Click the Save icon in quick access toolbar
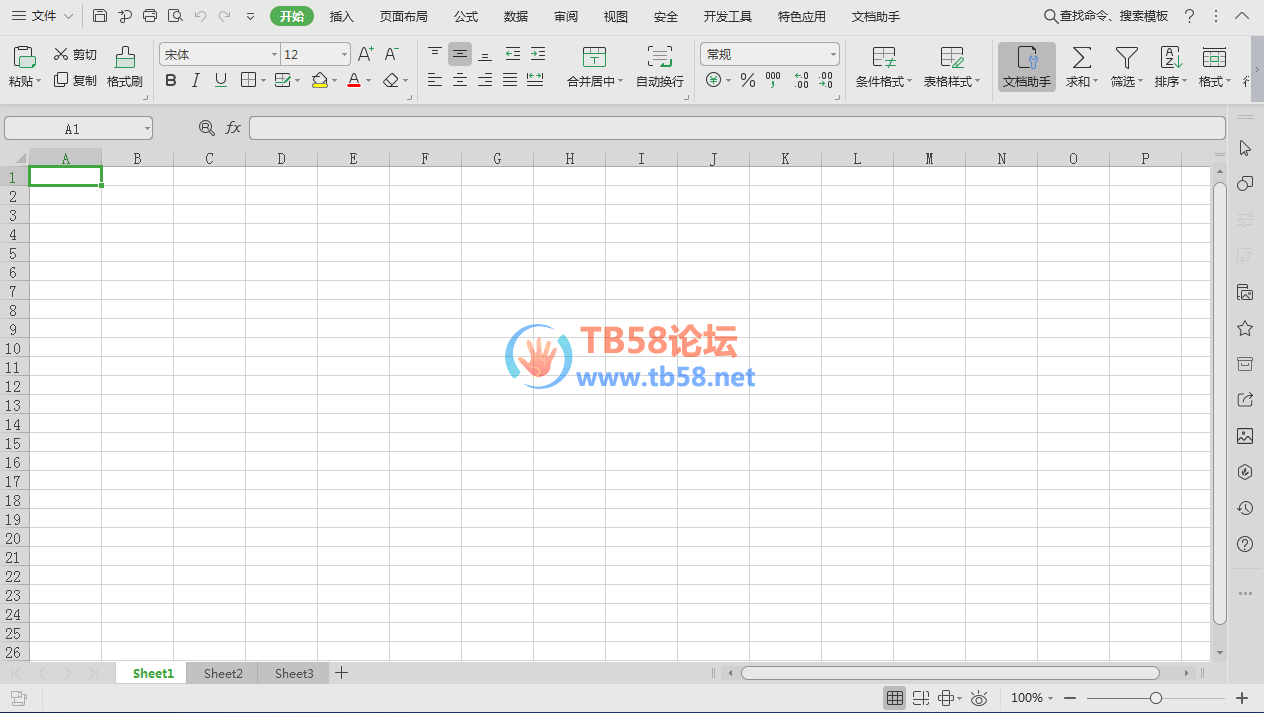The width and height of the screenshot is (1264, 713). 99,16
